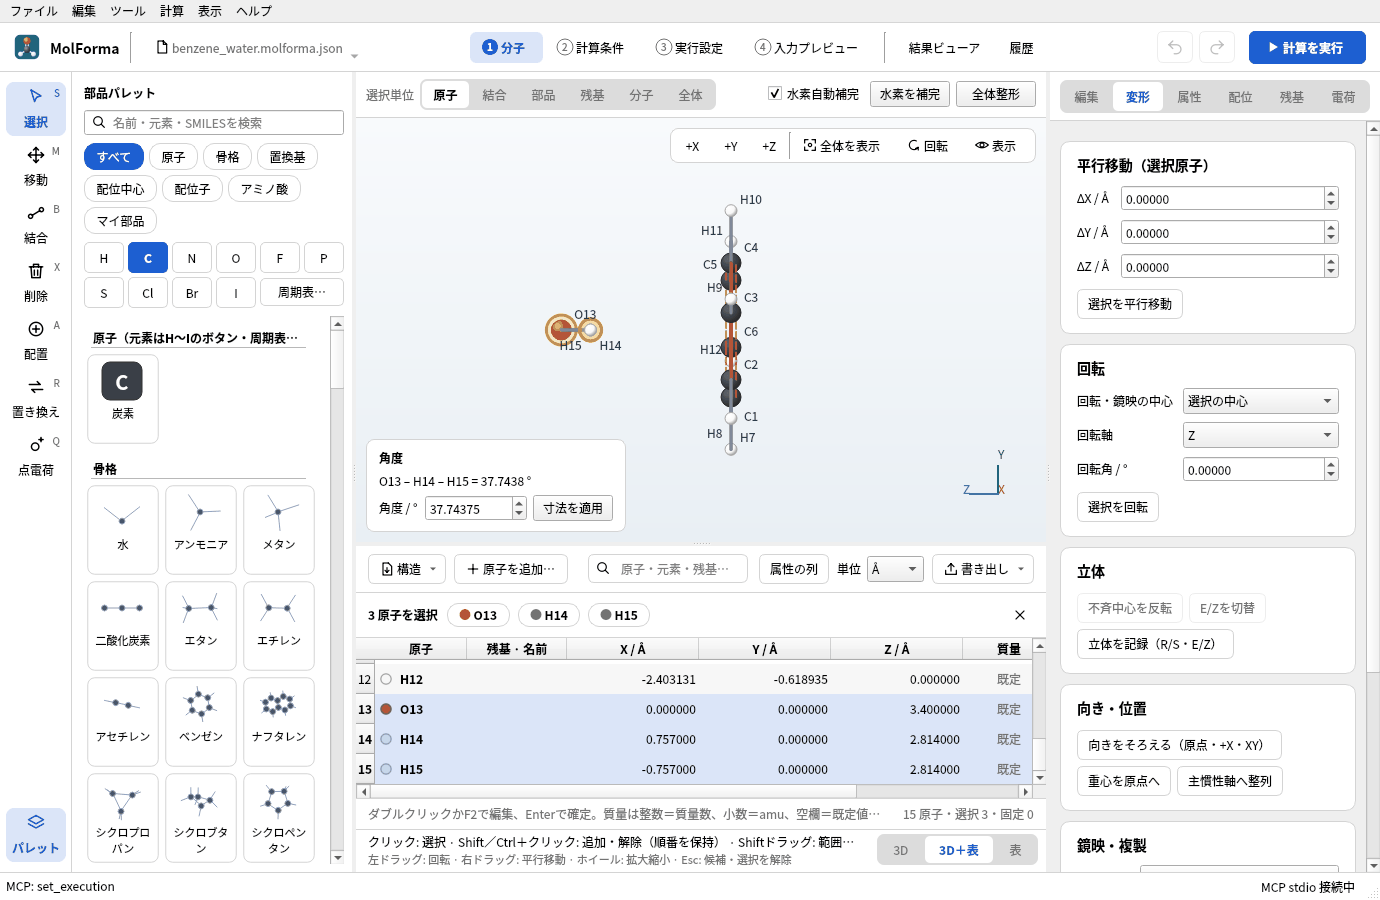Screen dimensions: 1380x900
Task: Go to the ②計算条件 step tab
Action: [x=591, y=48]
